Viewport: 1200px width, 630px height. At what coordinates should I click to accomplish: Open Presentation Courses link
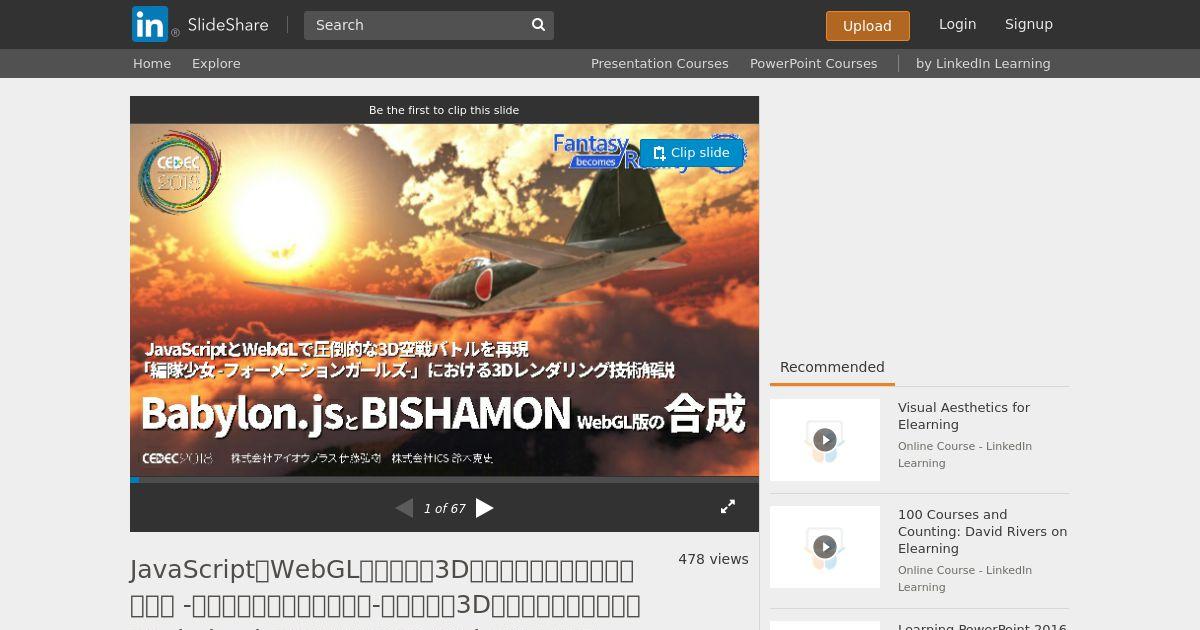659,63
